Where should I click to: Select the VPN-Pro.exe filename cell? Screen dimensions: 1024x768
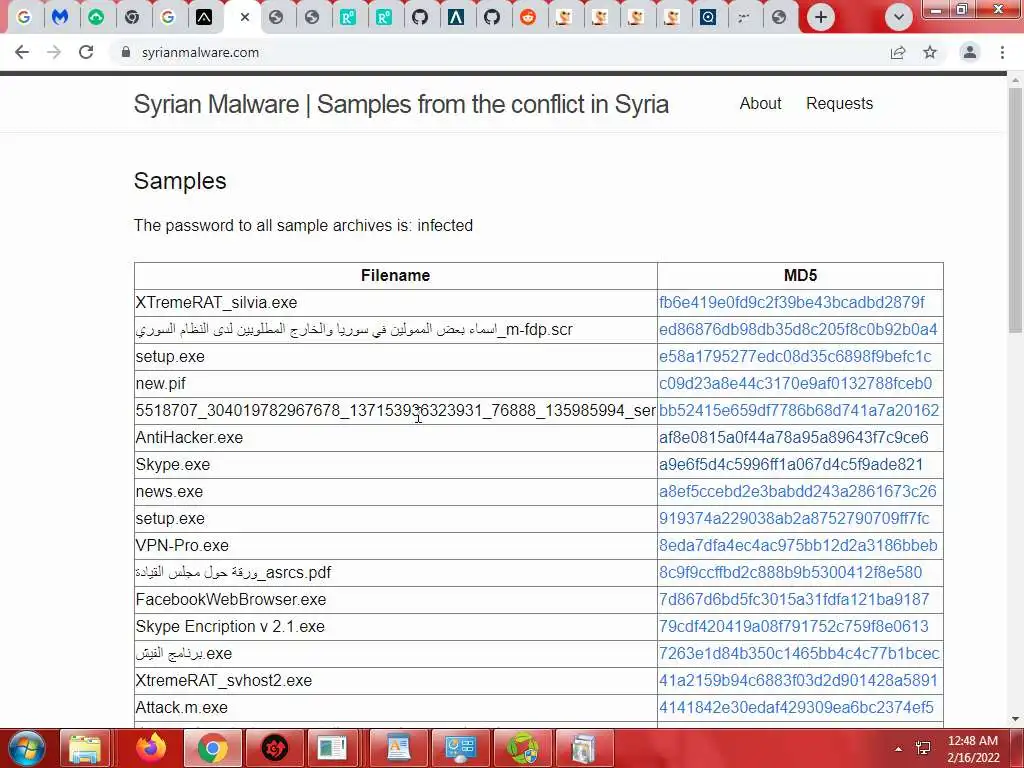click(x=396, y=545)
